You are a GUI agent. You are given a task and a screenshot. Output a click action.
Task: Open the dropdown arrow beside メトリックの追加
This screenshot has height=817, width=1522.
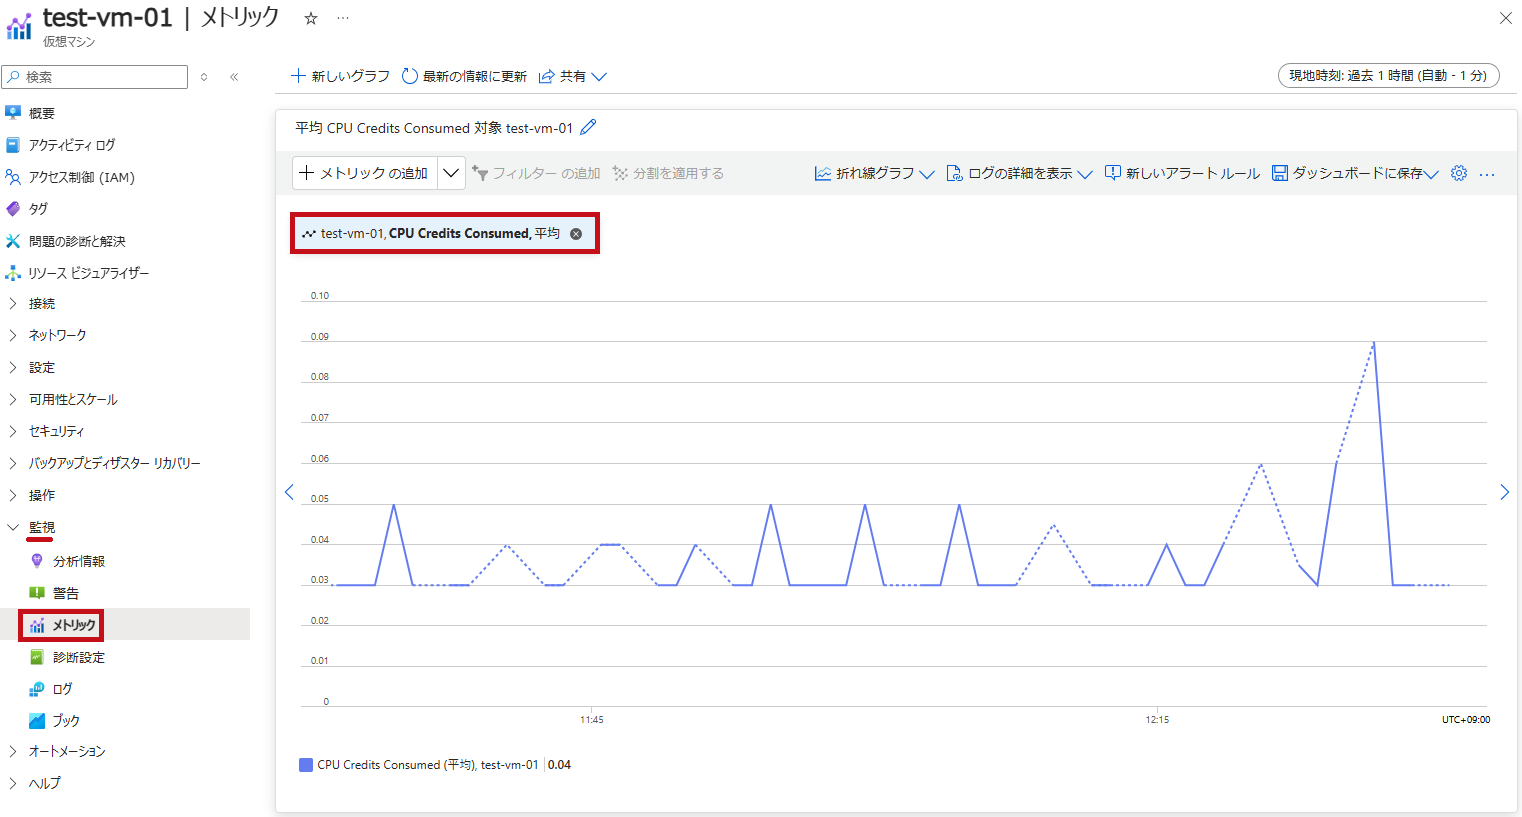click(451, 173)
